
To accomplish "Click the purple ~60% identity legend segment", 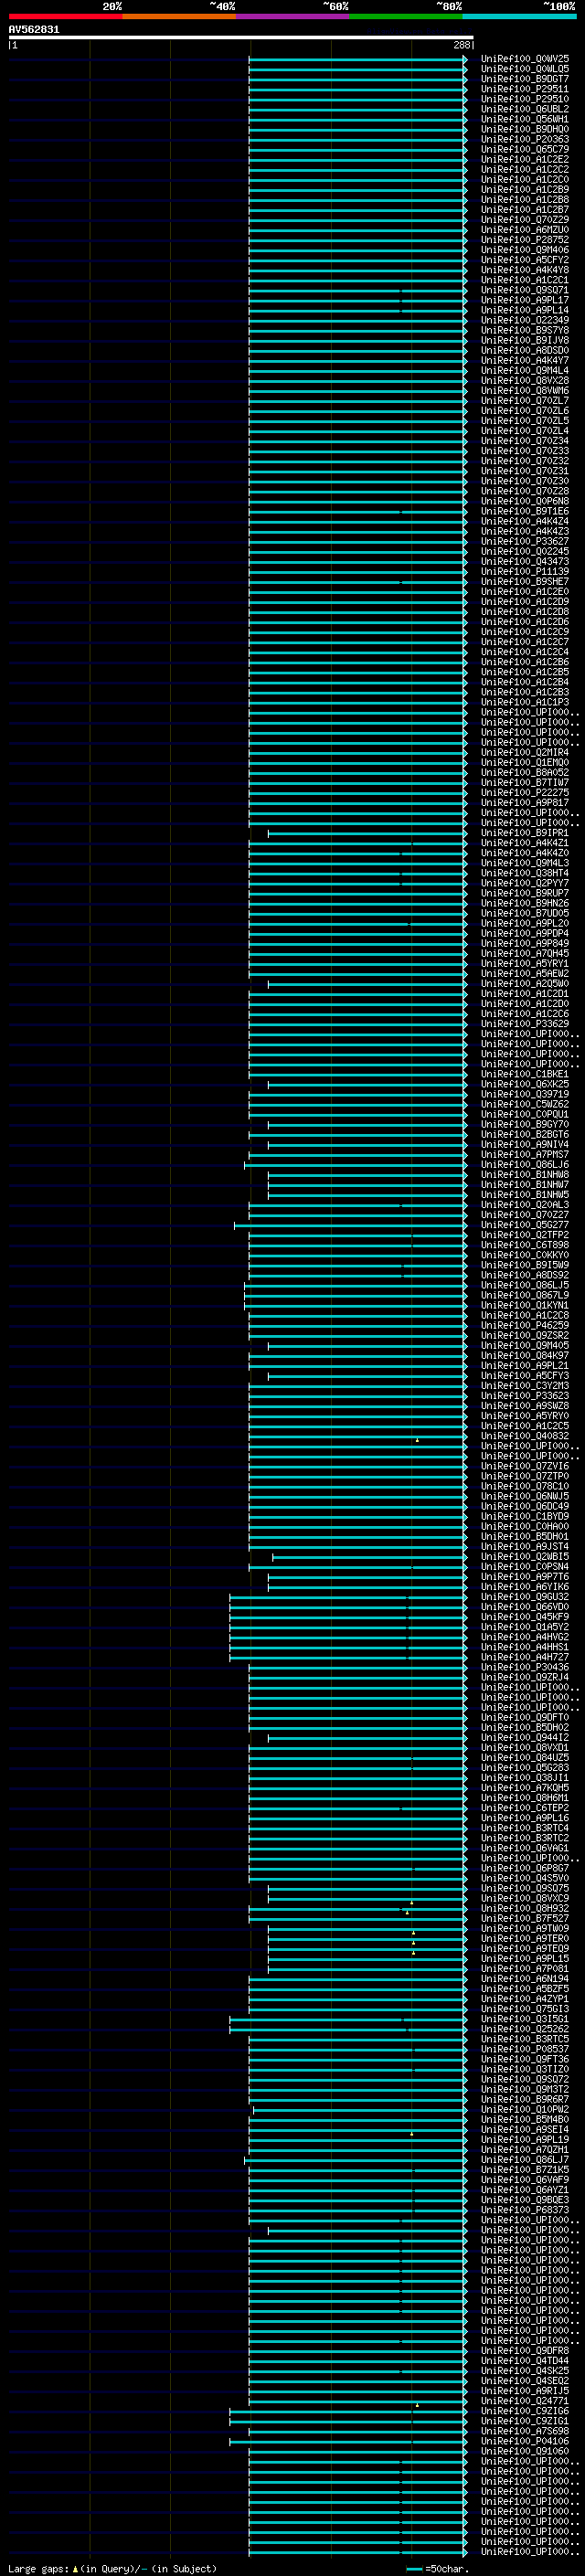I will [x=293, y=16].
